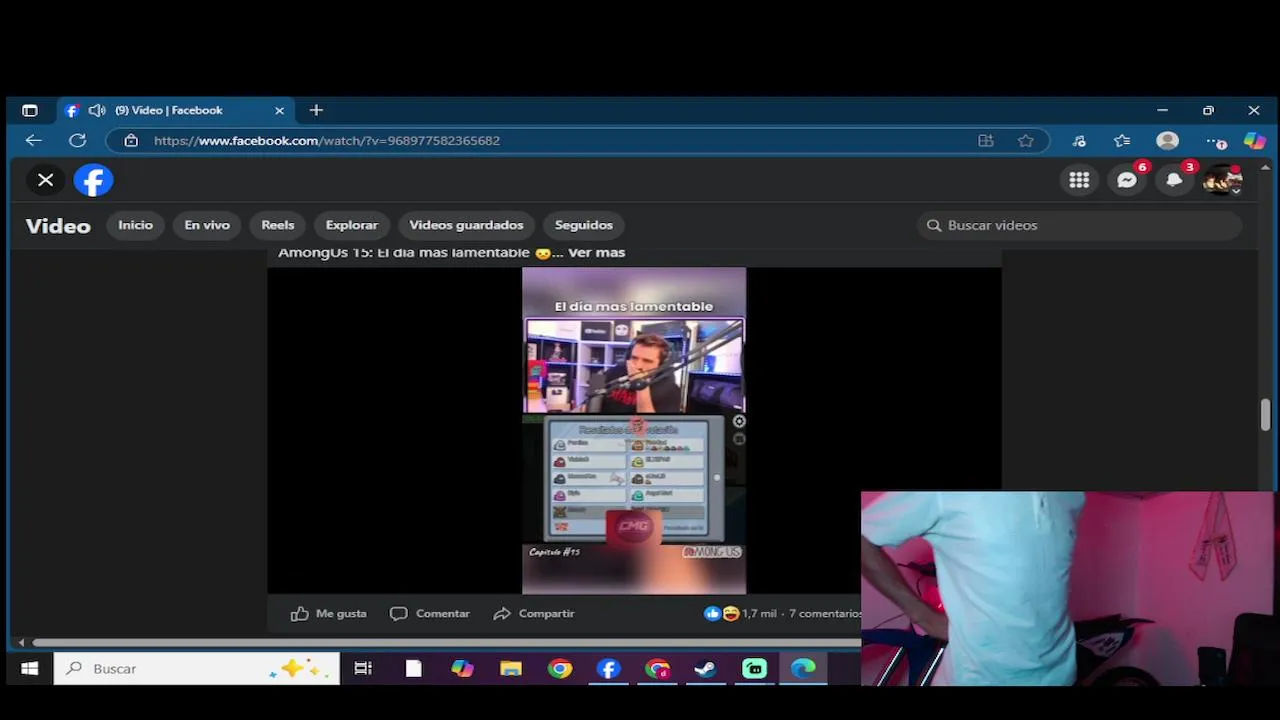
Task: Open the Copilot sidebar icon
Action: pos(1254,141)
